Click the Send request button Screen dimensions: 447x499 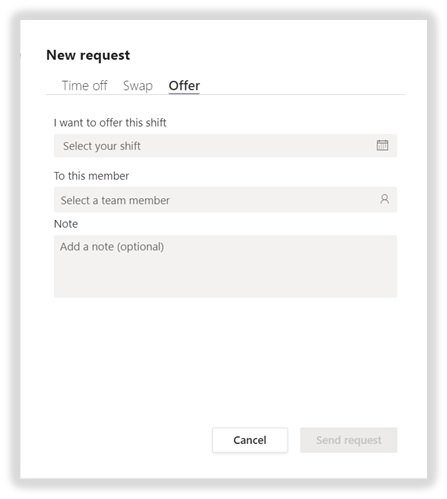(349, 440)
